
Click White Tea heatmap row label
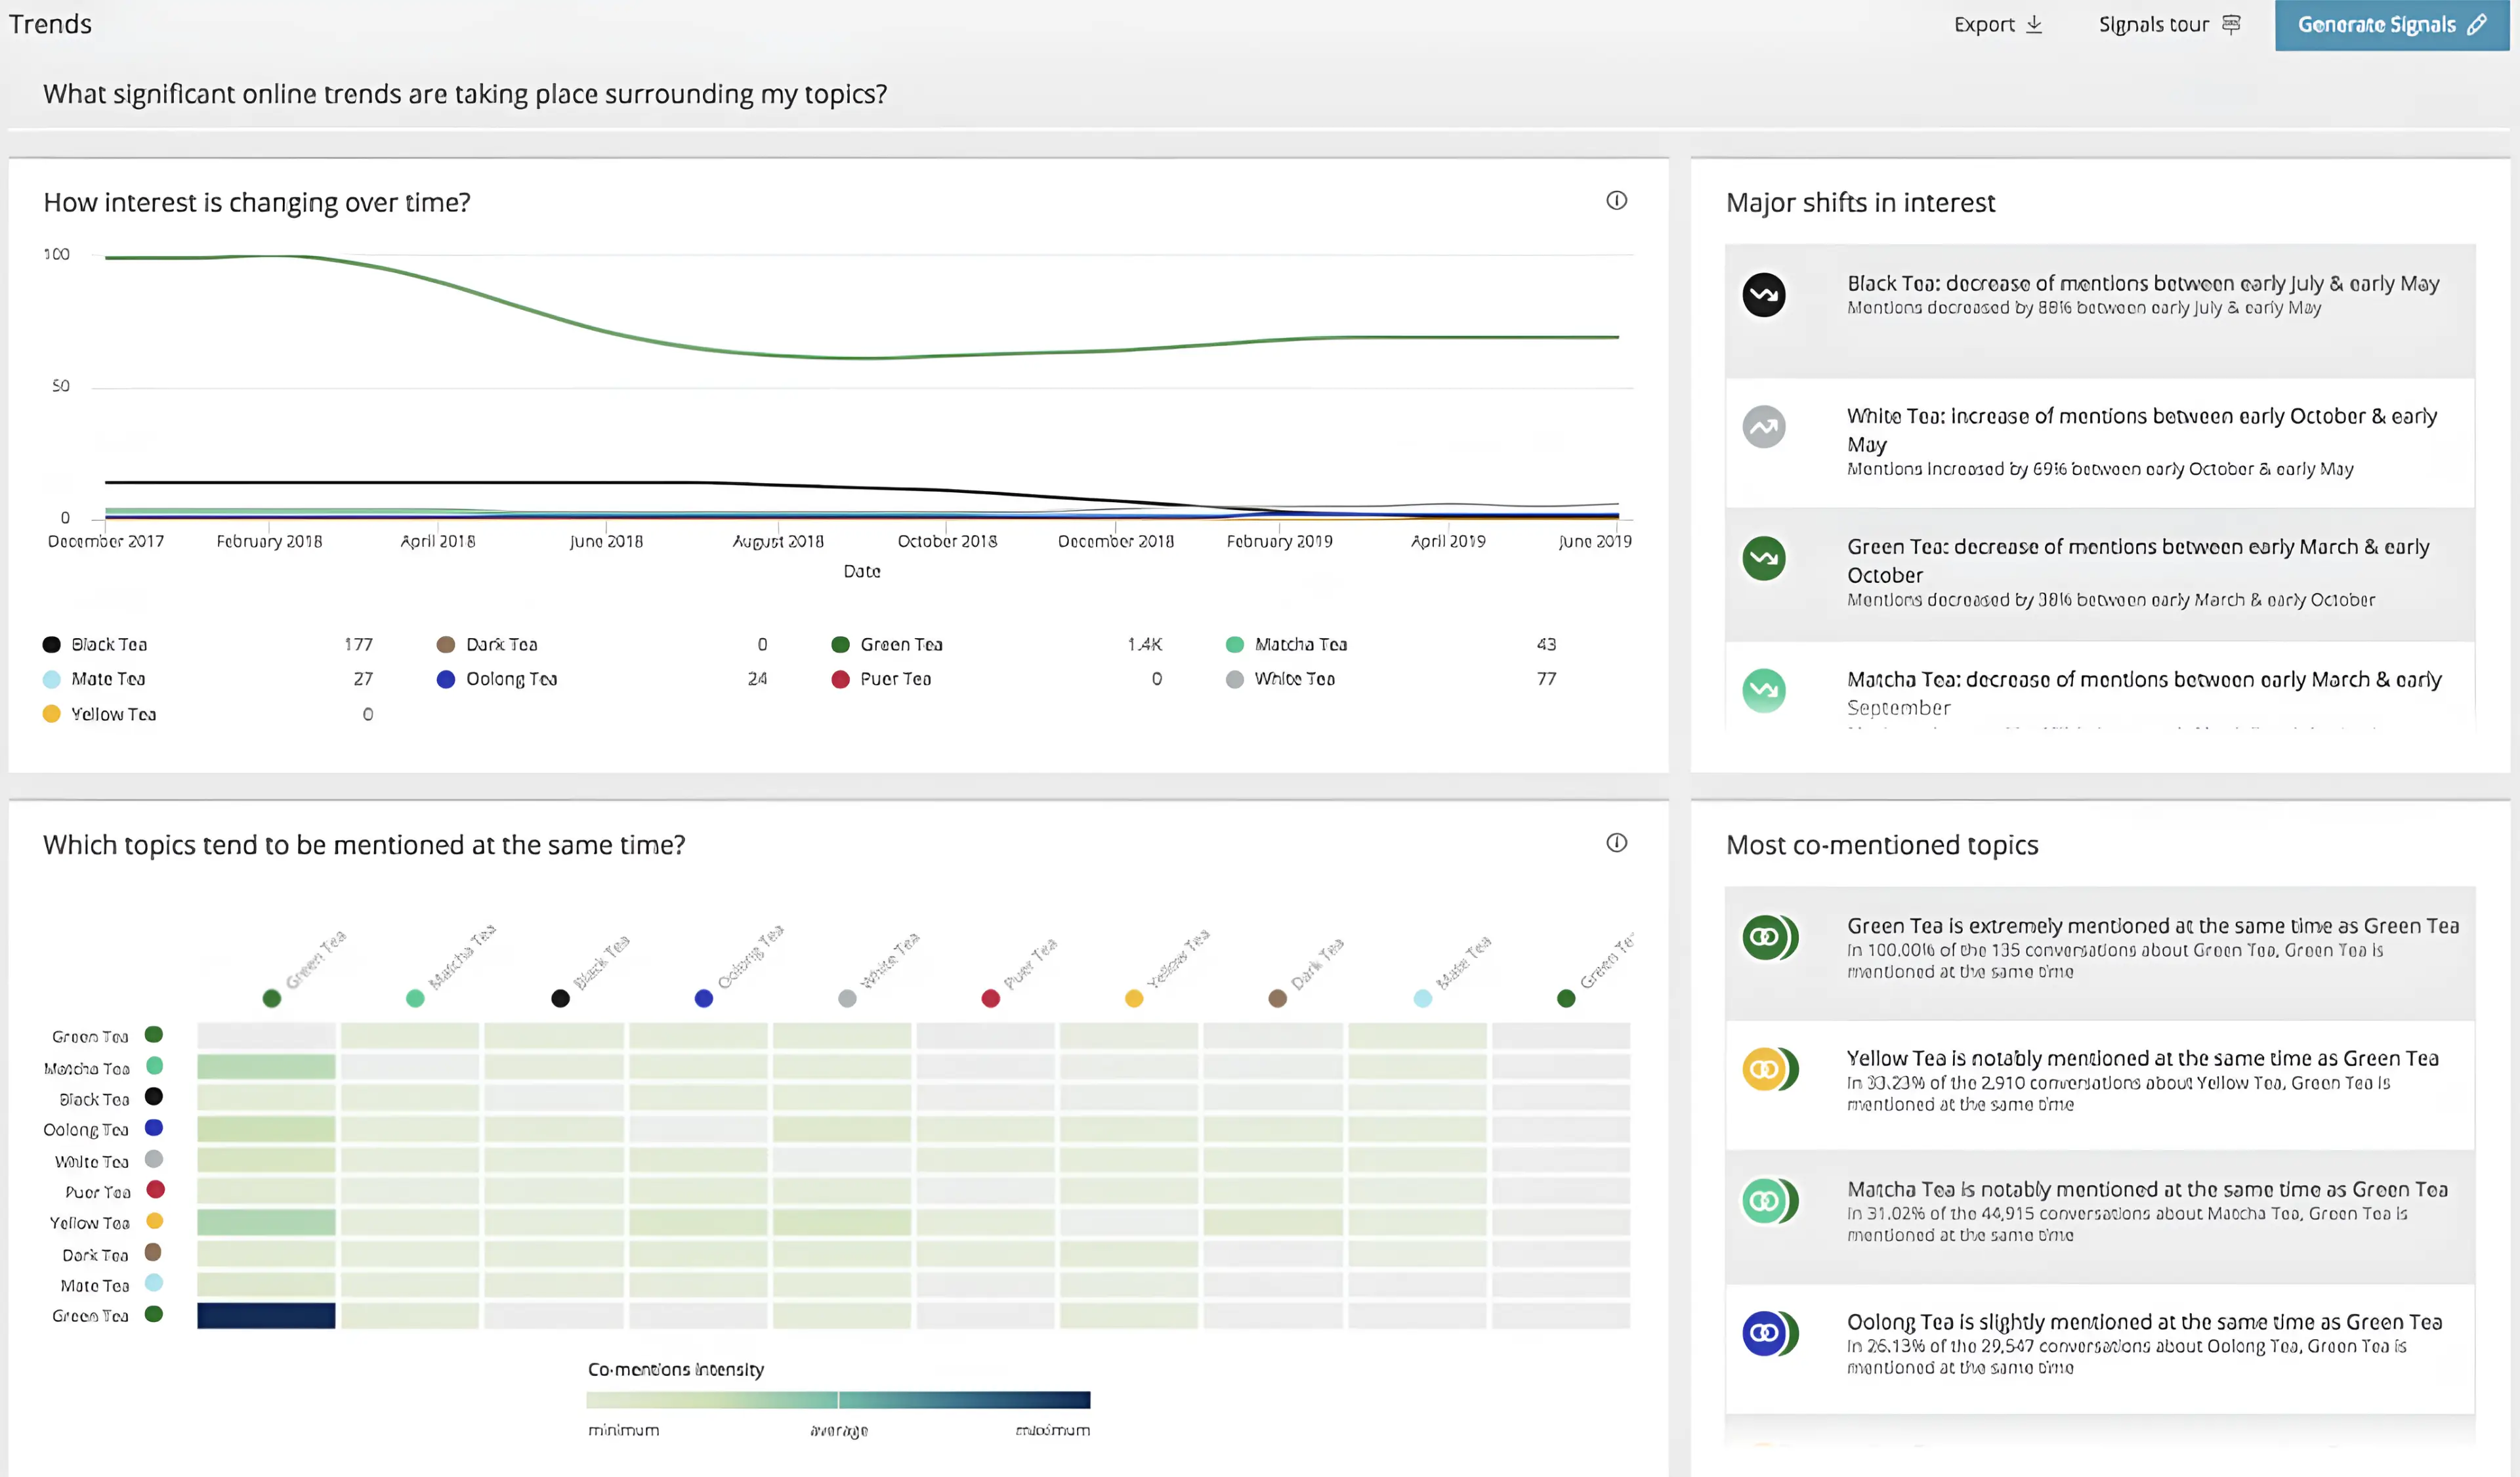click(x=92, y=1161)
